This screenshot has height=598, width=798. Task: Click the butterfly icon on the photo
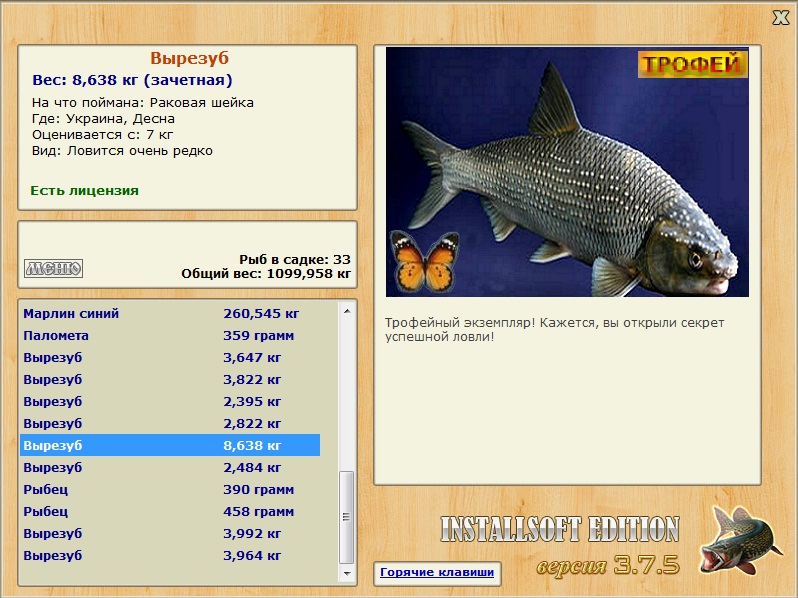pyautogui.click(x=424, y=262)
